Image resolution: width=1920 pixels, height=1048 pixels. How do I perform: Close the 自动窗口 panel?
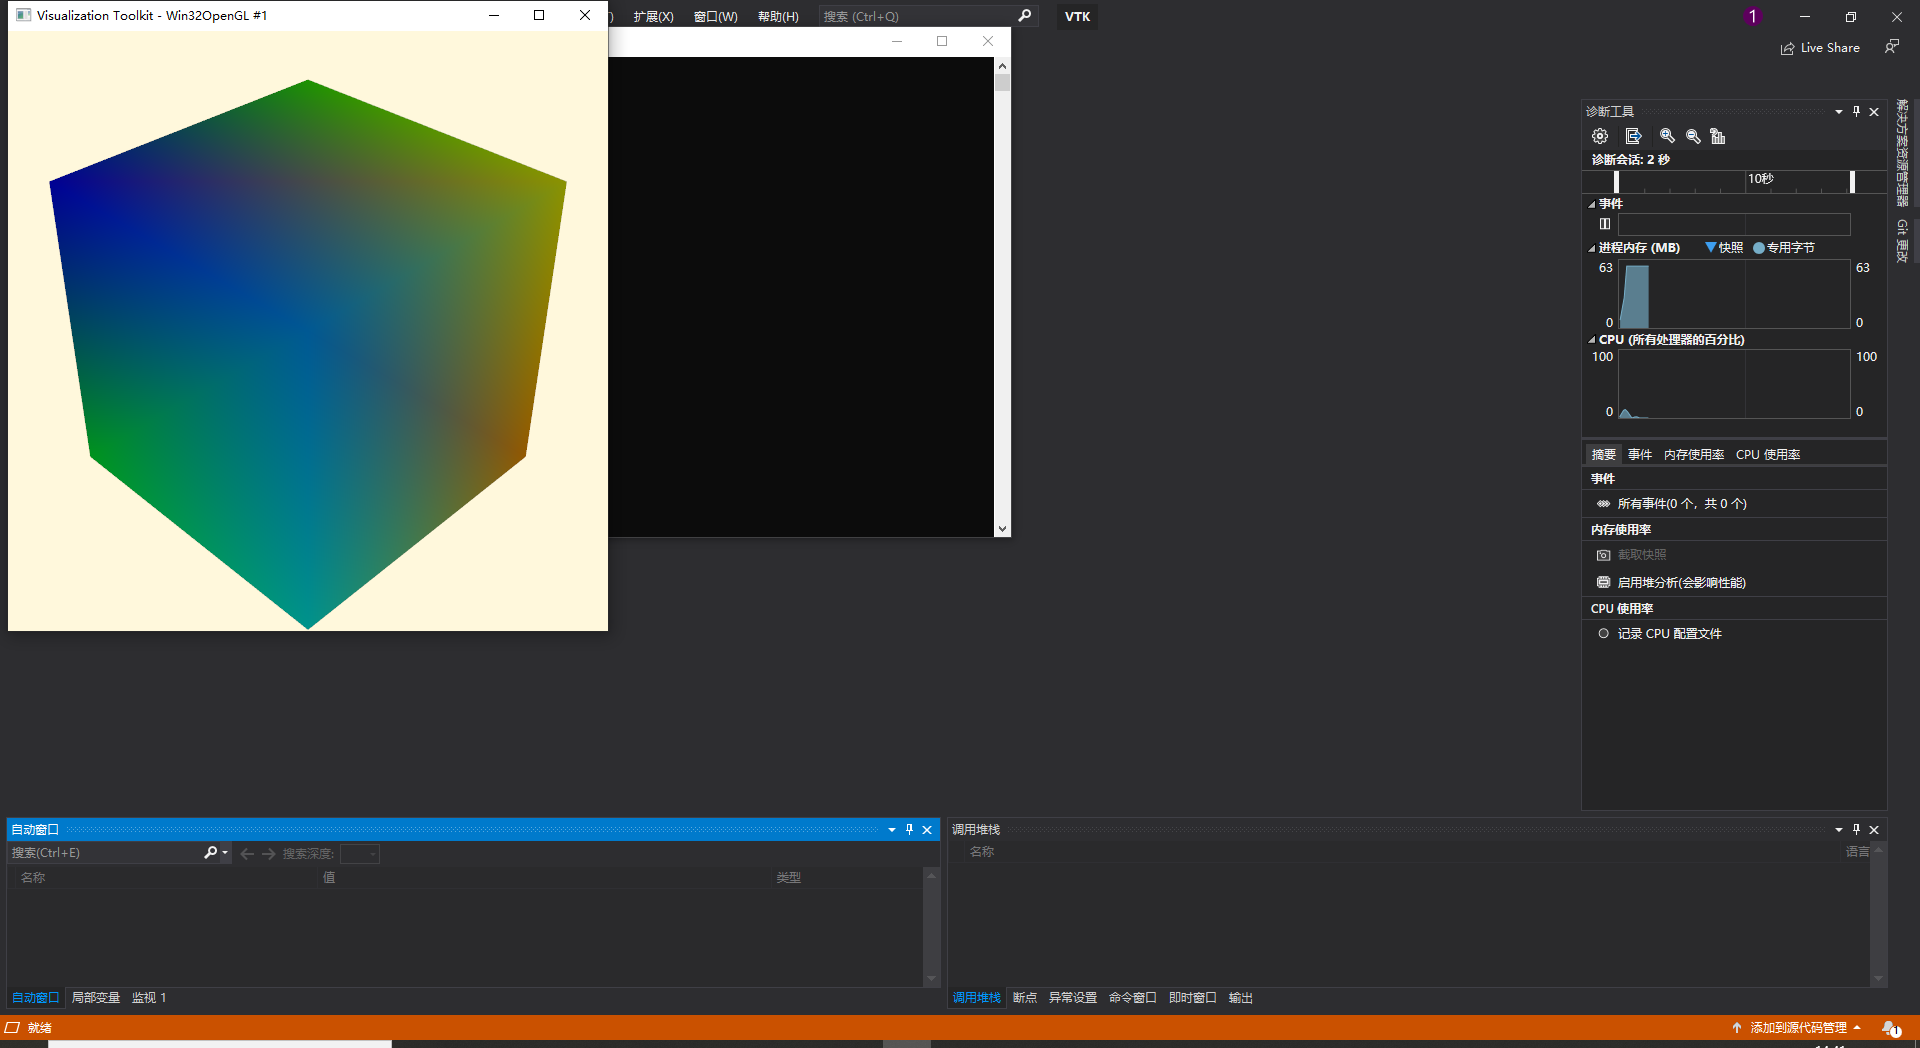(927, 829)
